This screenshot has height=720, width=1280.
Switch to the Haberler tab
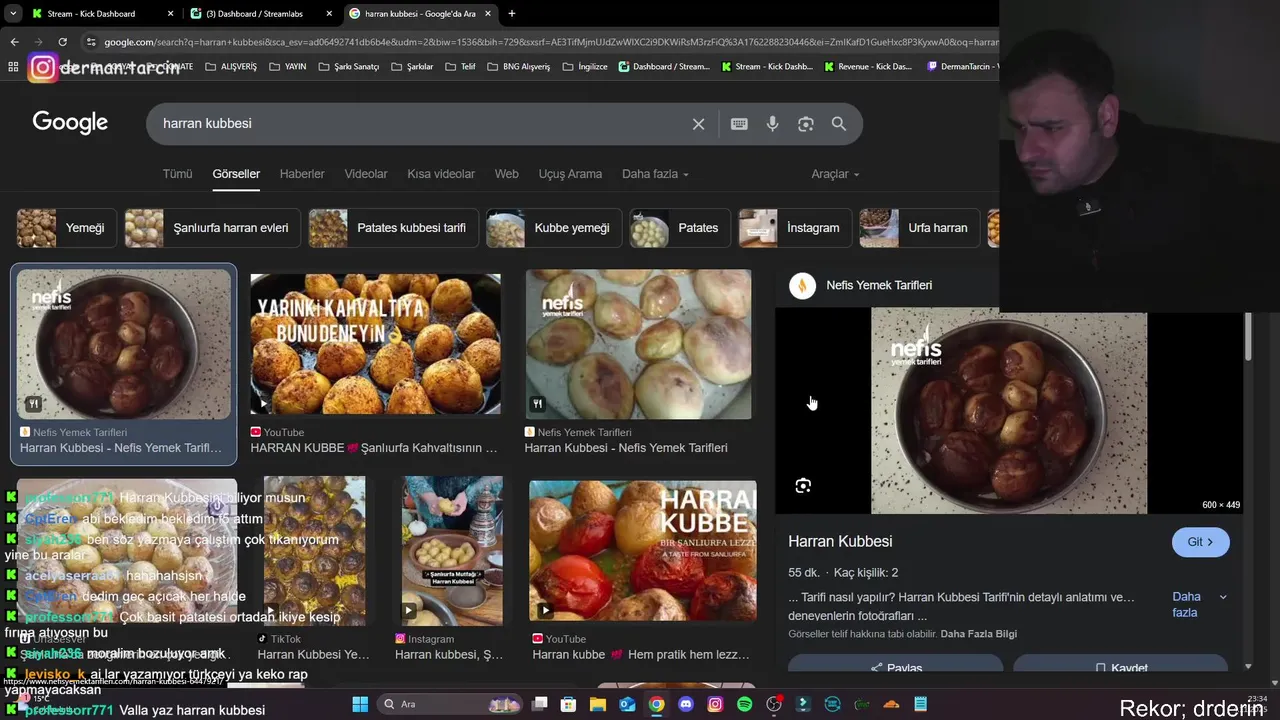(x=302, y=174)
